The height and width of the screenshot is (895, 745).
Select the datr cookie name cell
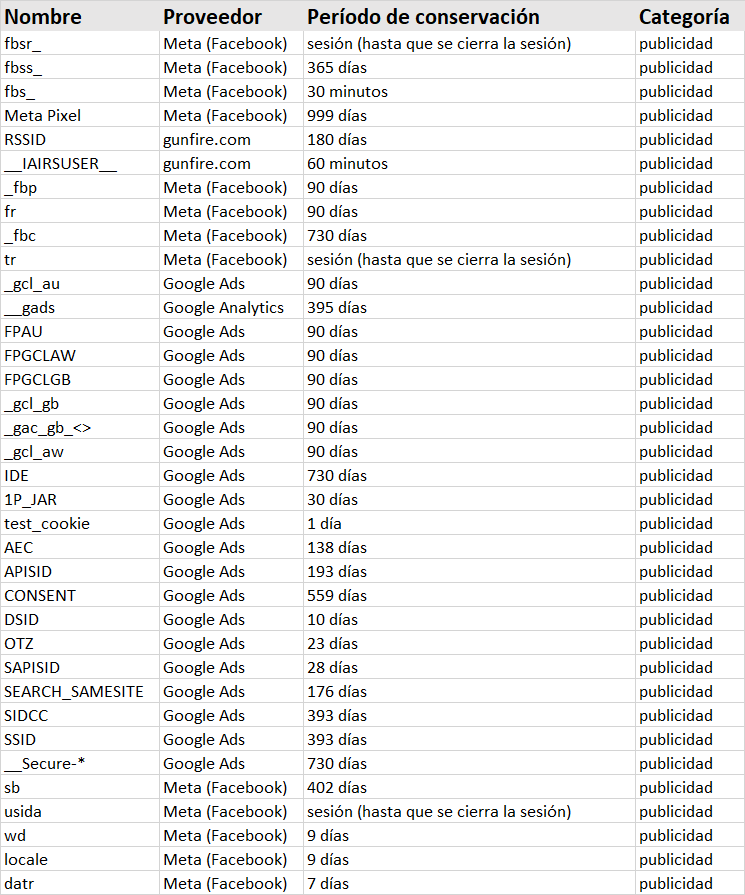point(20,884)
